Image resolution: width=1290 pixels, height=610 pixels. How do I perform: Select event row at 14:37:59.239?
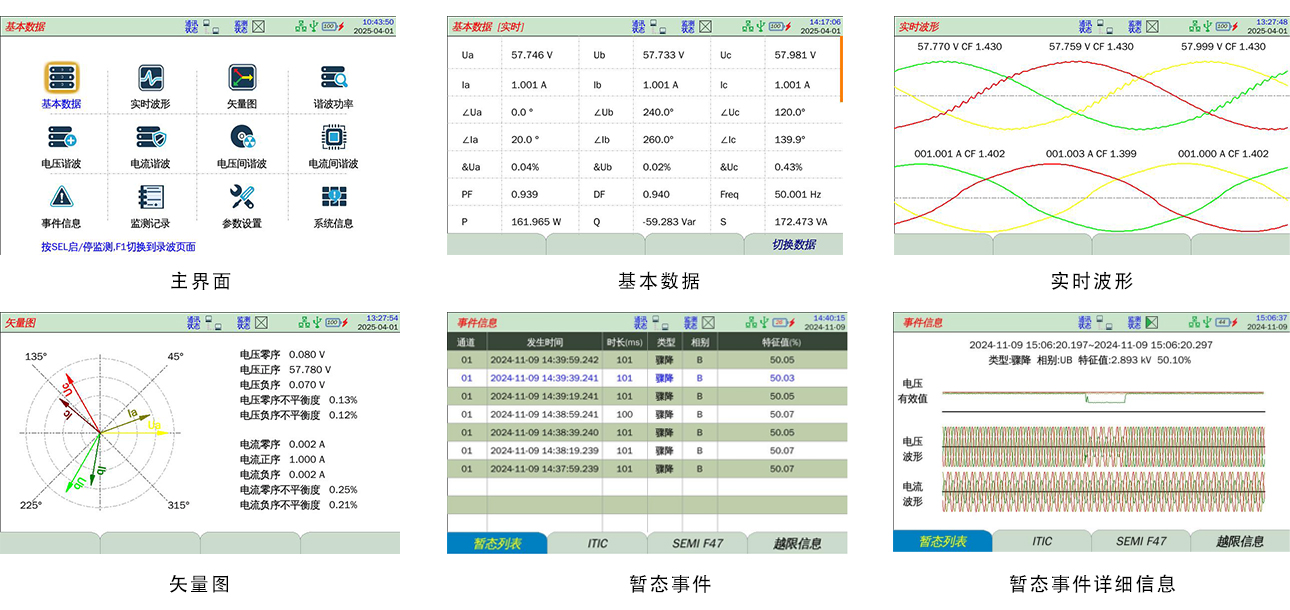pyautogui.click(x=647, y=468)
